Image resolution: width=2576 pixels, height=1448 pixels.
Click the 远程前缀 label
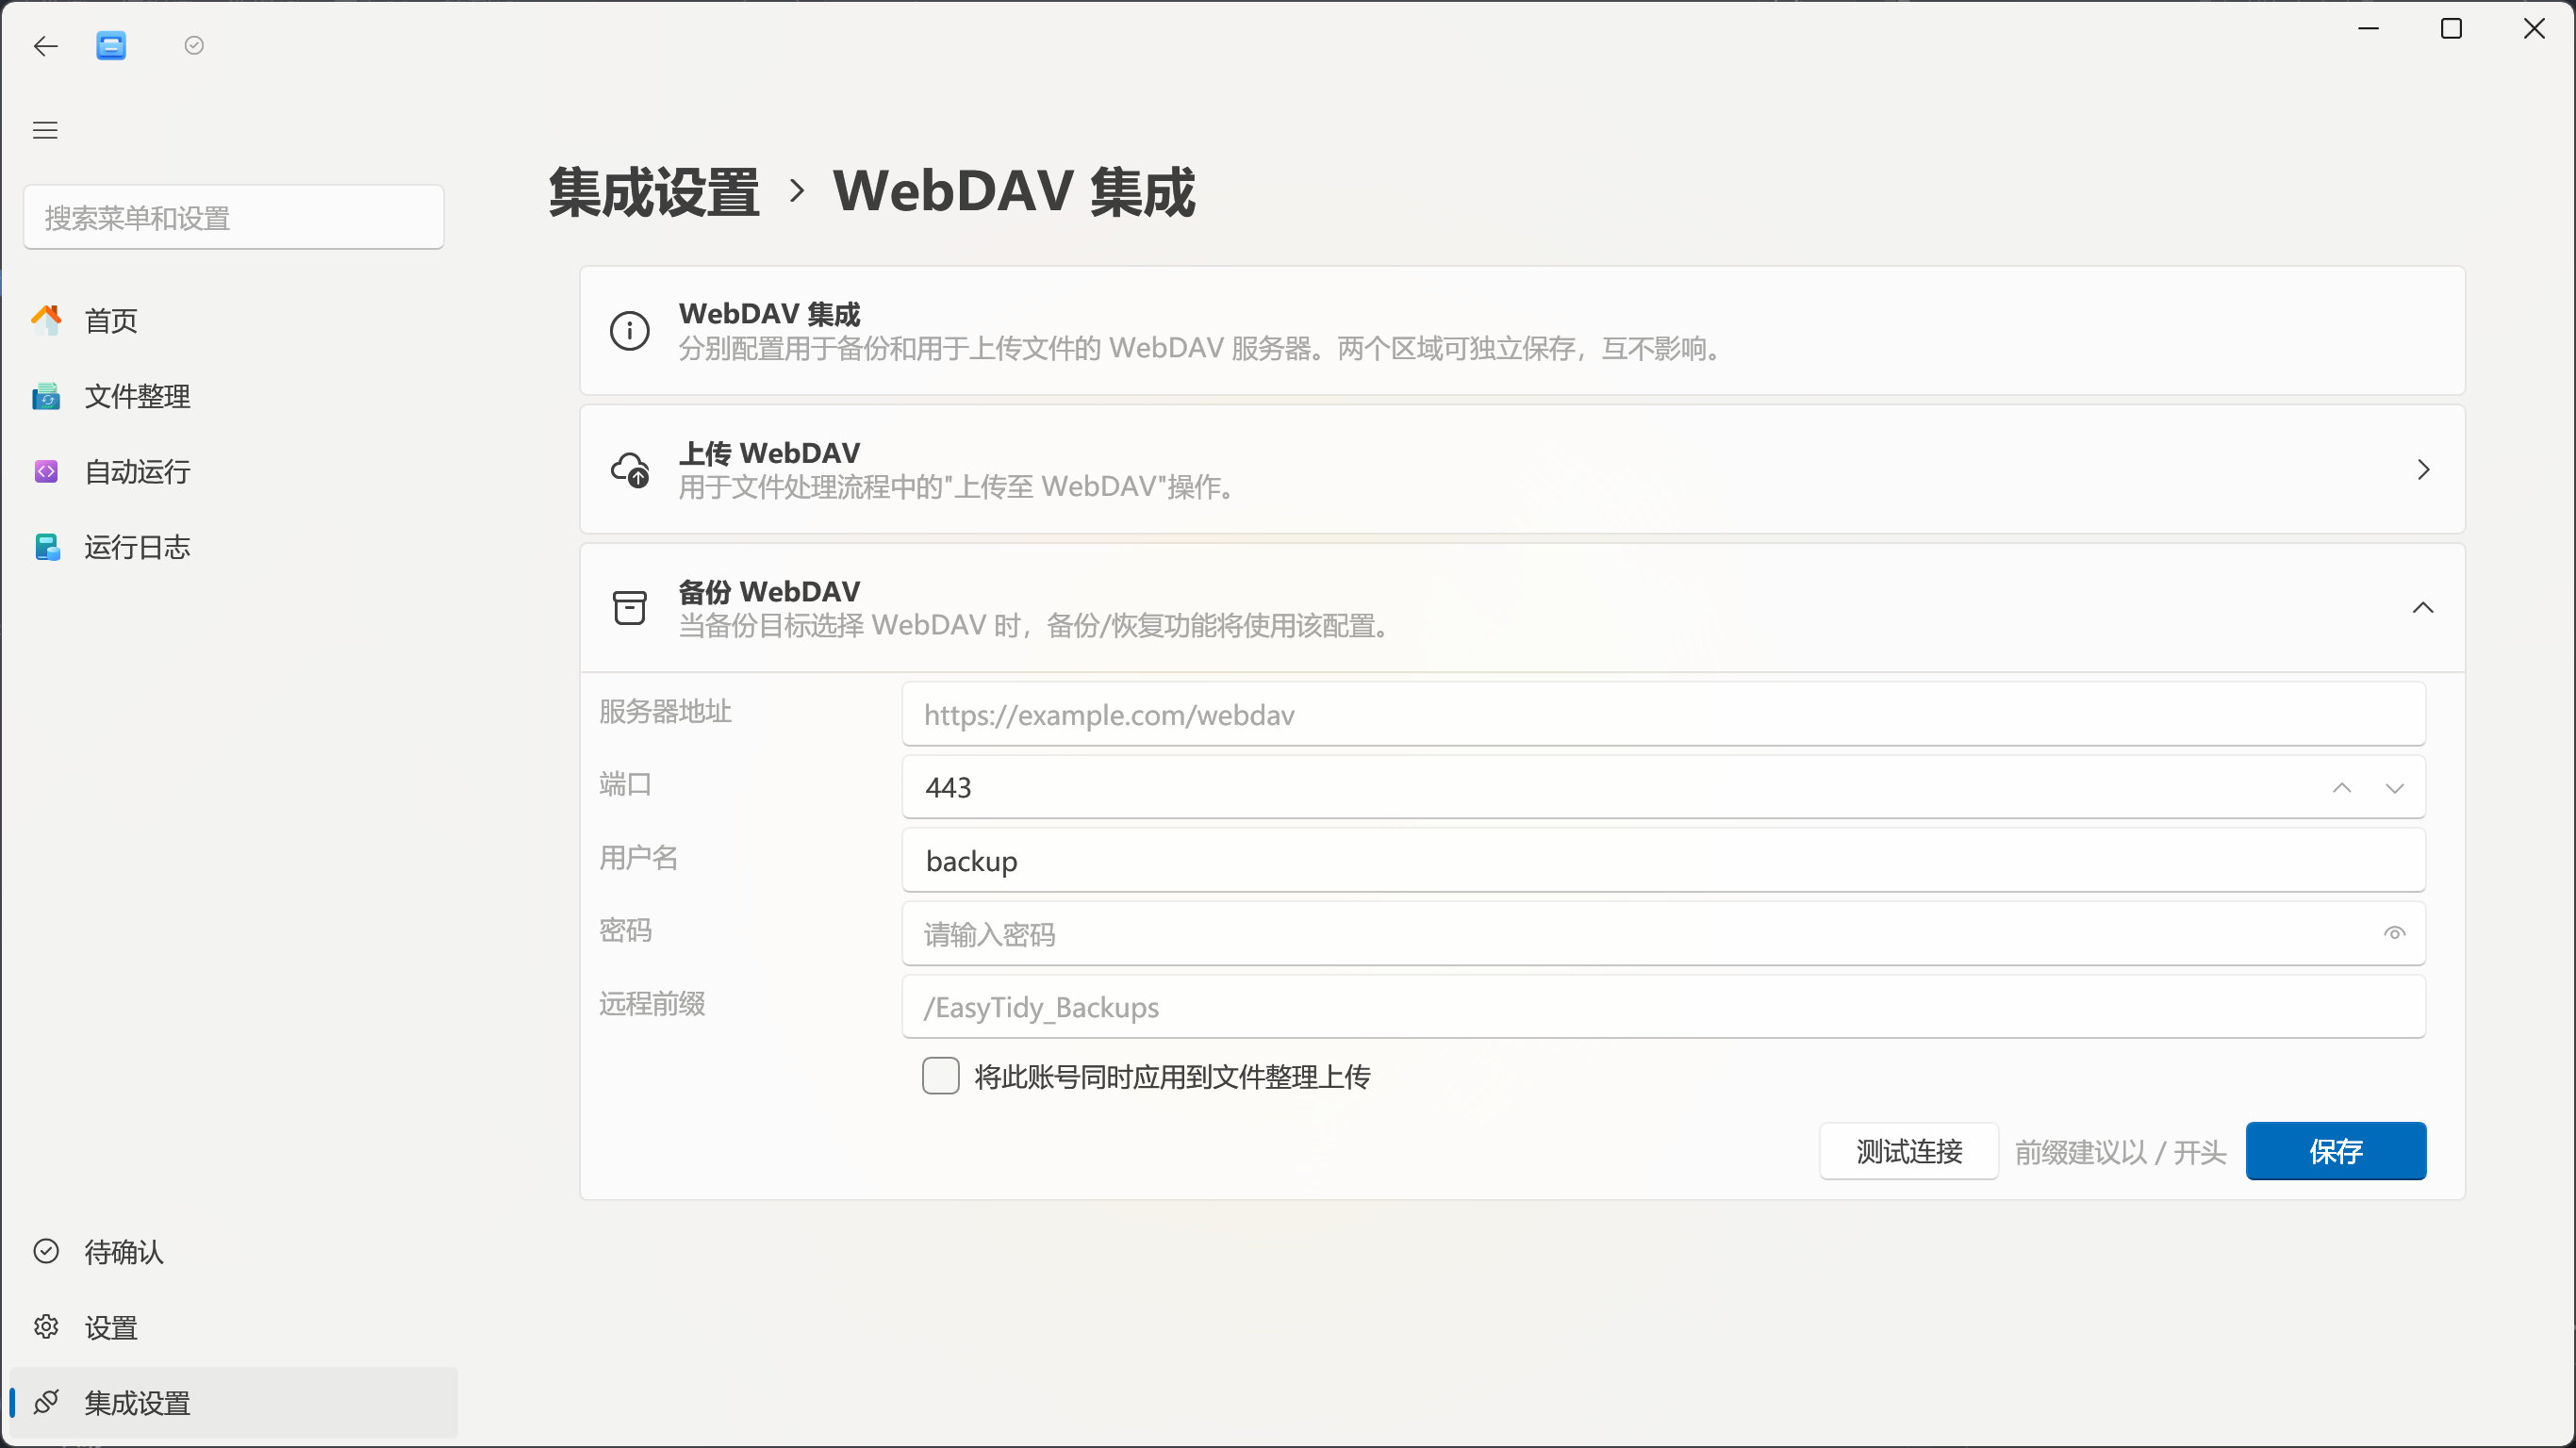pos(652,1003)
